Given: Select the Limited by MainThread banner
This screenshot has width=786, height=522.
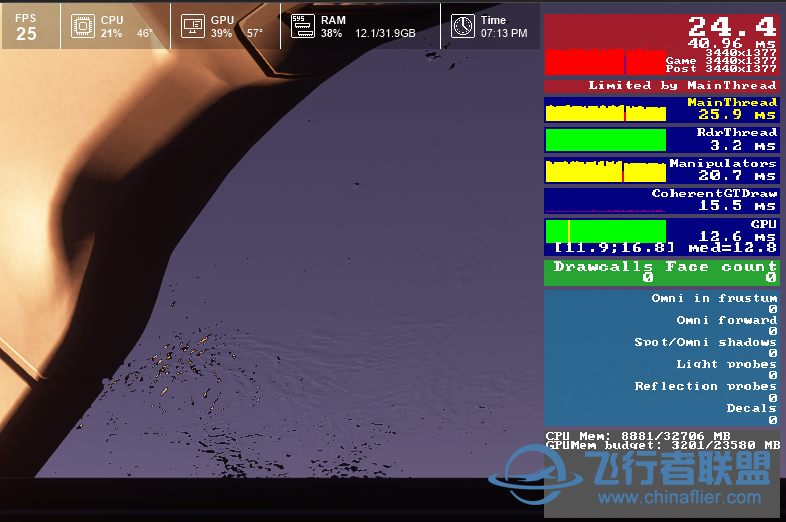Looking at the screenshot, I should pyautogui.click(x=661, y=86).
